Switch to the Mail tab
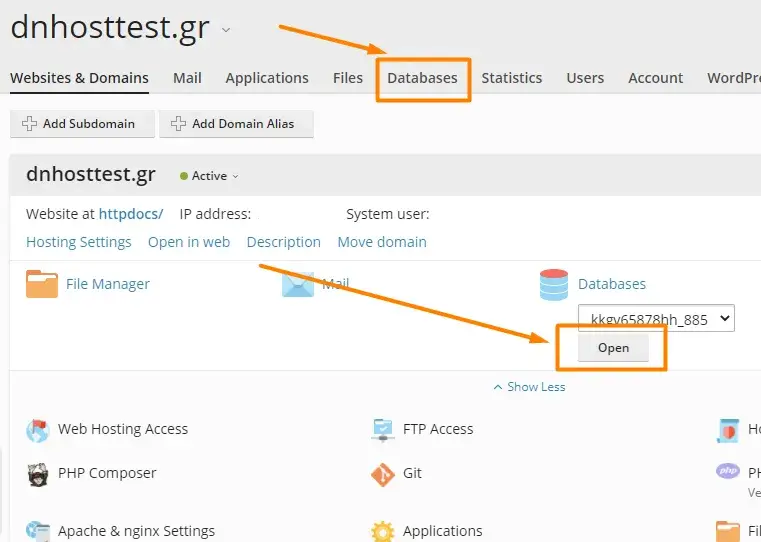The image size is (761, 542). [x=187, y=78]
